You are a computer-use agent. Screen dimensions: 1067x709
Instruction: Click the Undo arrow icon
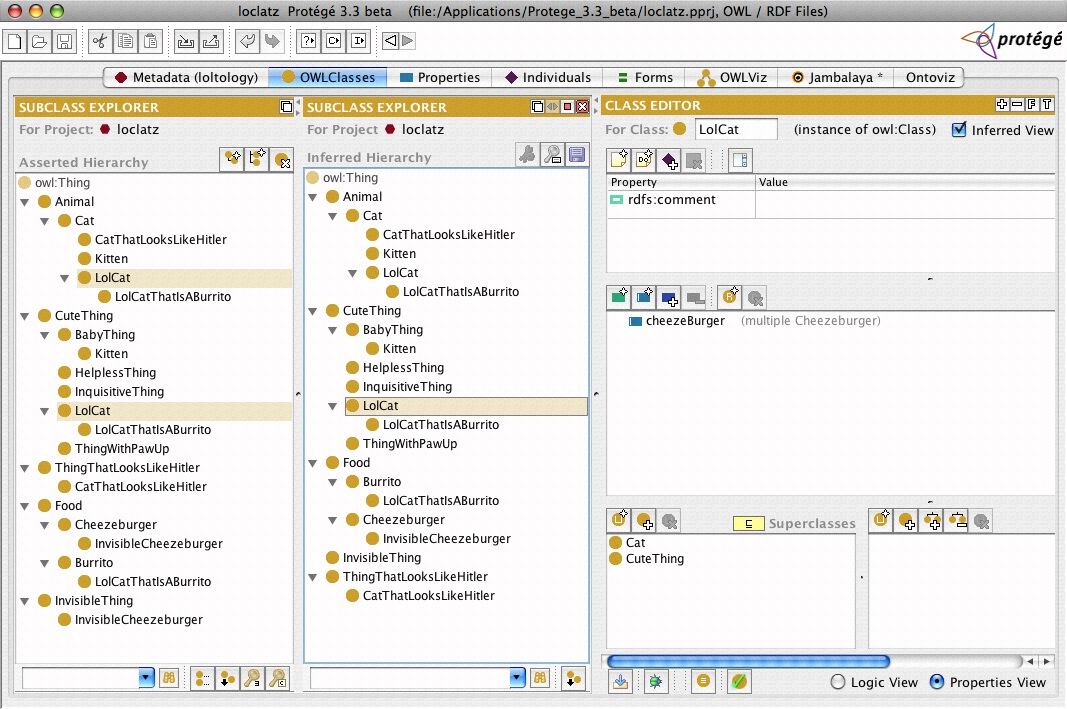tap(247, 41)
